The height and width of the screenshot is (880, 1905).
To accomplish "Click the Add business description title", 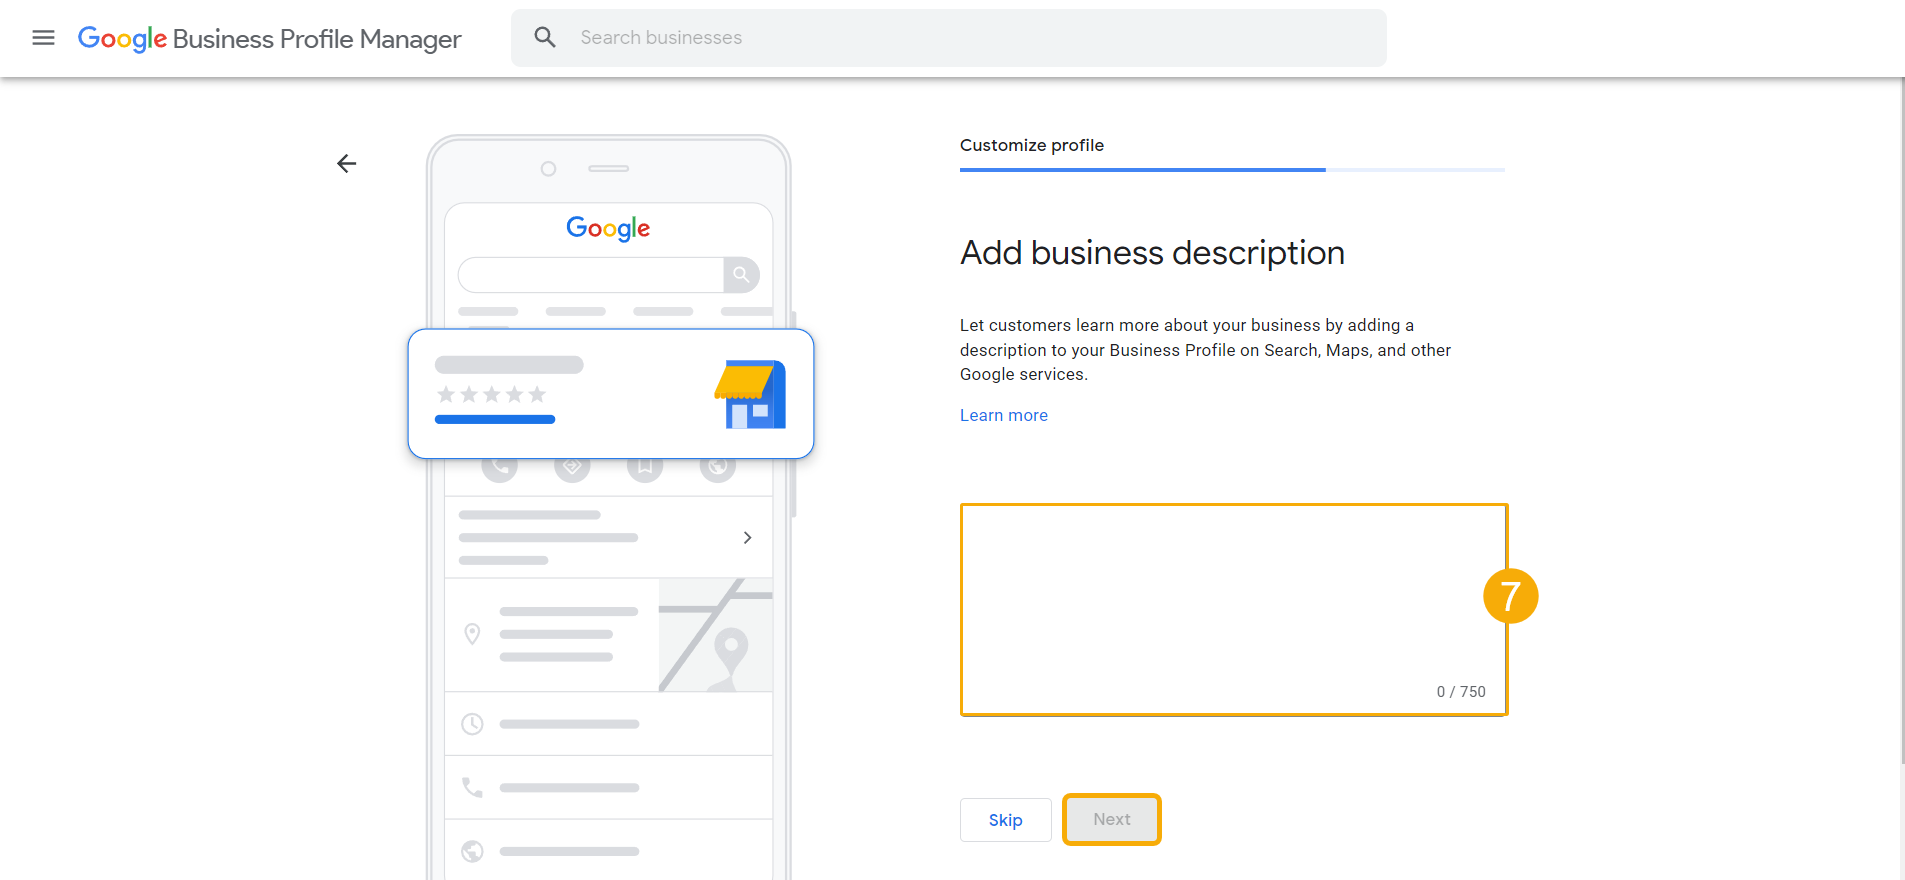I will tap(1152, 253).
